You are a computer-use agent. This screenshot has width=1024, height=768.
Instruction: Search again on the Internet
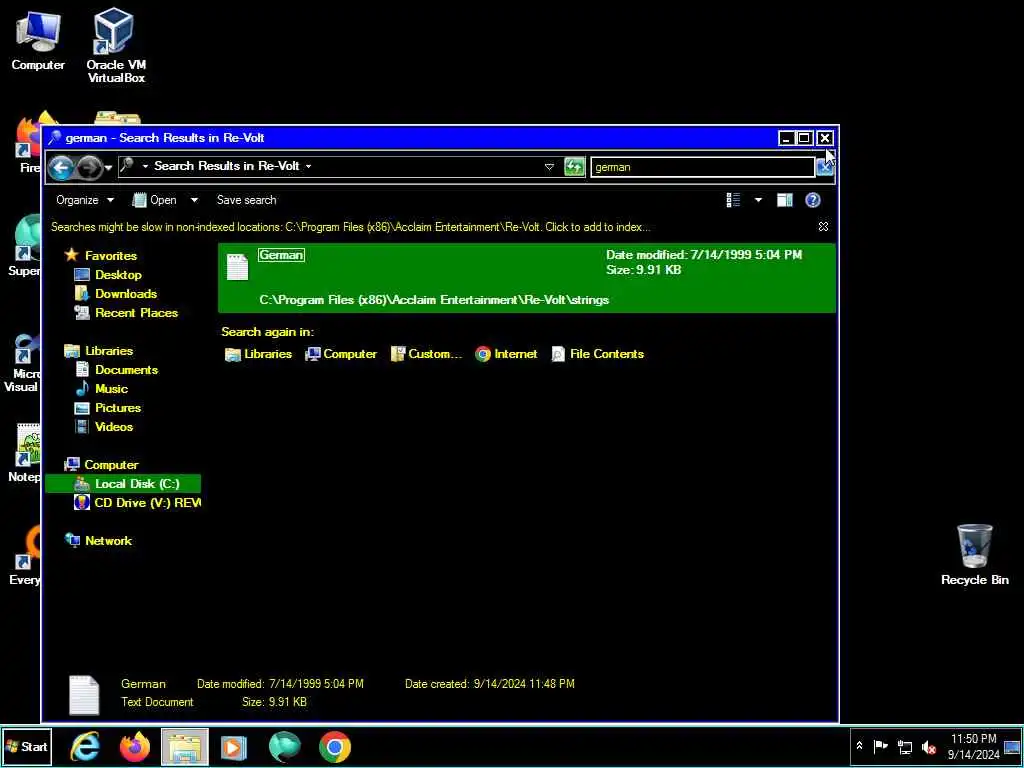(x=506, y=354)
